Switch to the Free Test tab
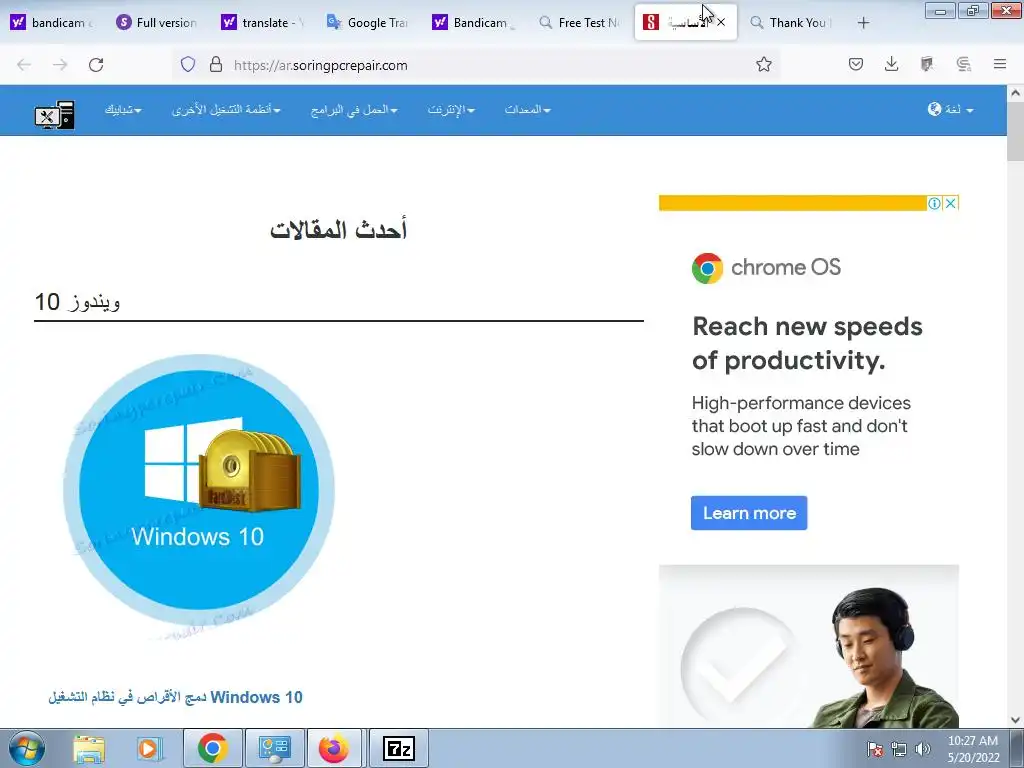Image resolution: width=1024 pixels, height=768 pixels. click(x=579, y=23)
